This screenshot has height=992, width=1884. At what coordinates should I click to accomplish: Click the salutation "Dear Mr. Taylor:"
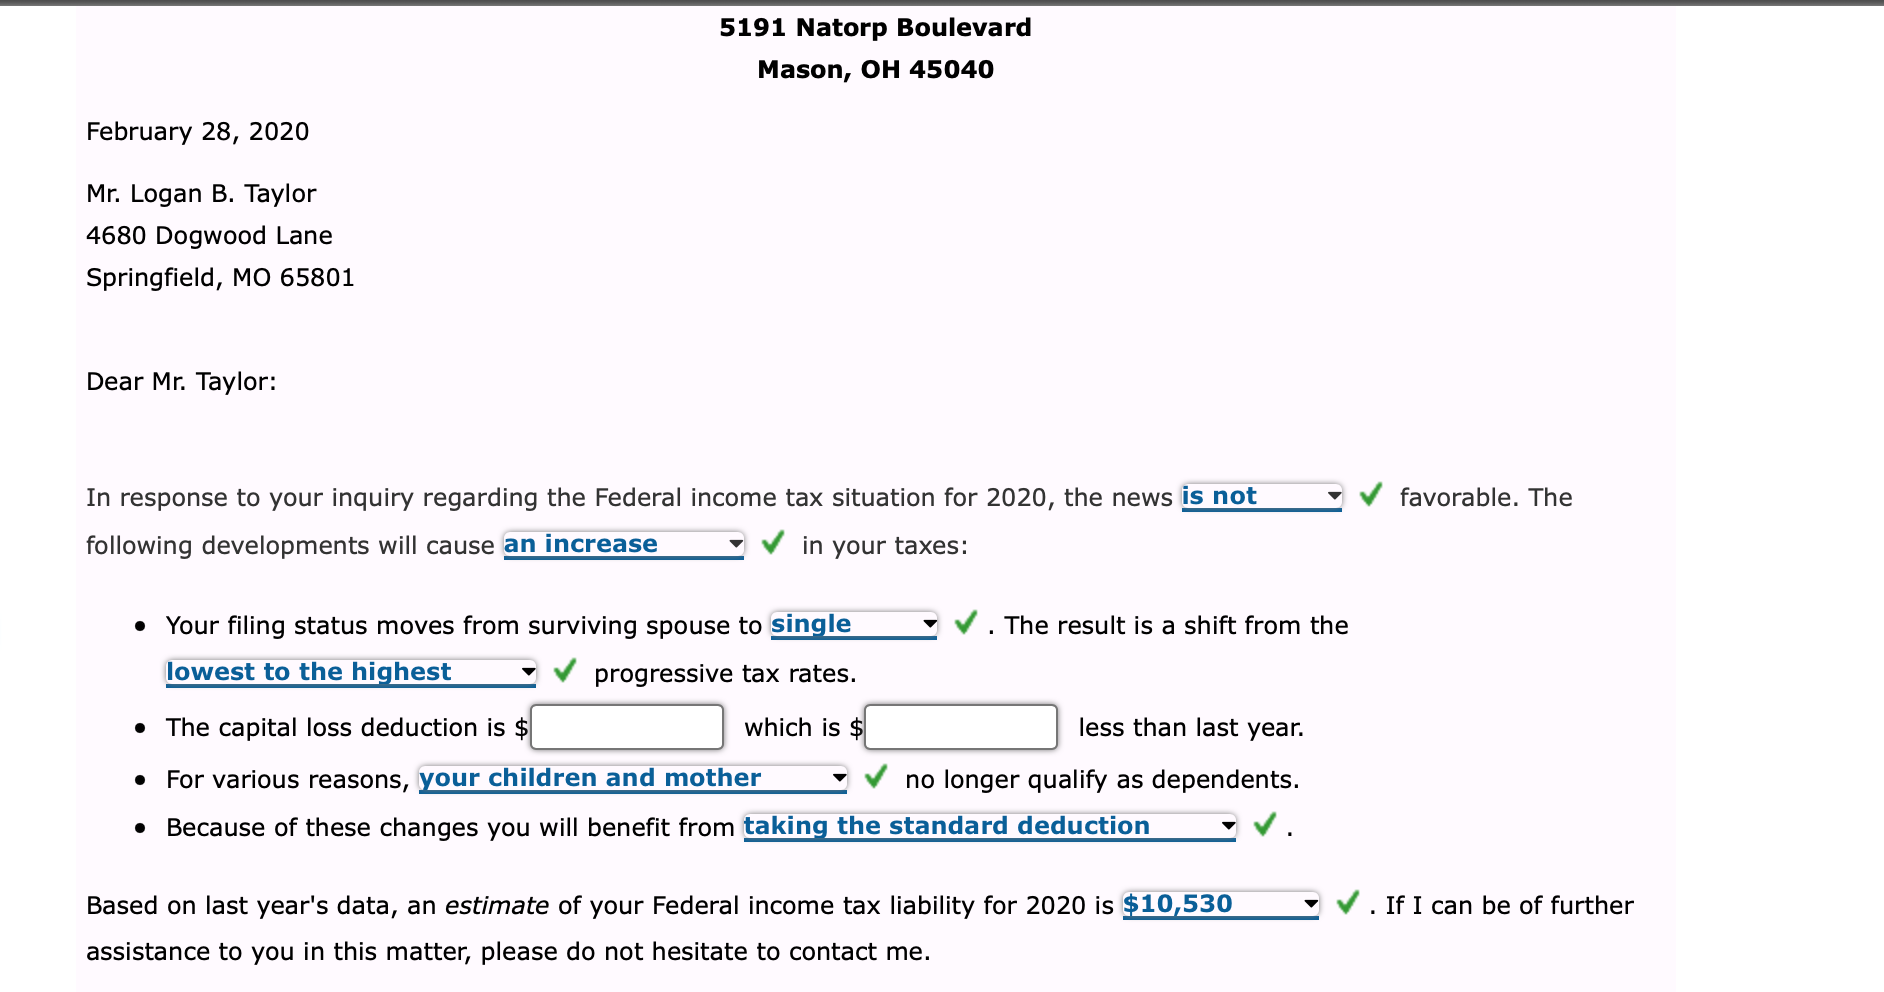click(181, 382)
